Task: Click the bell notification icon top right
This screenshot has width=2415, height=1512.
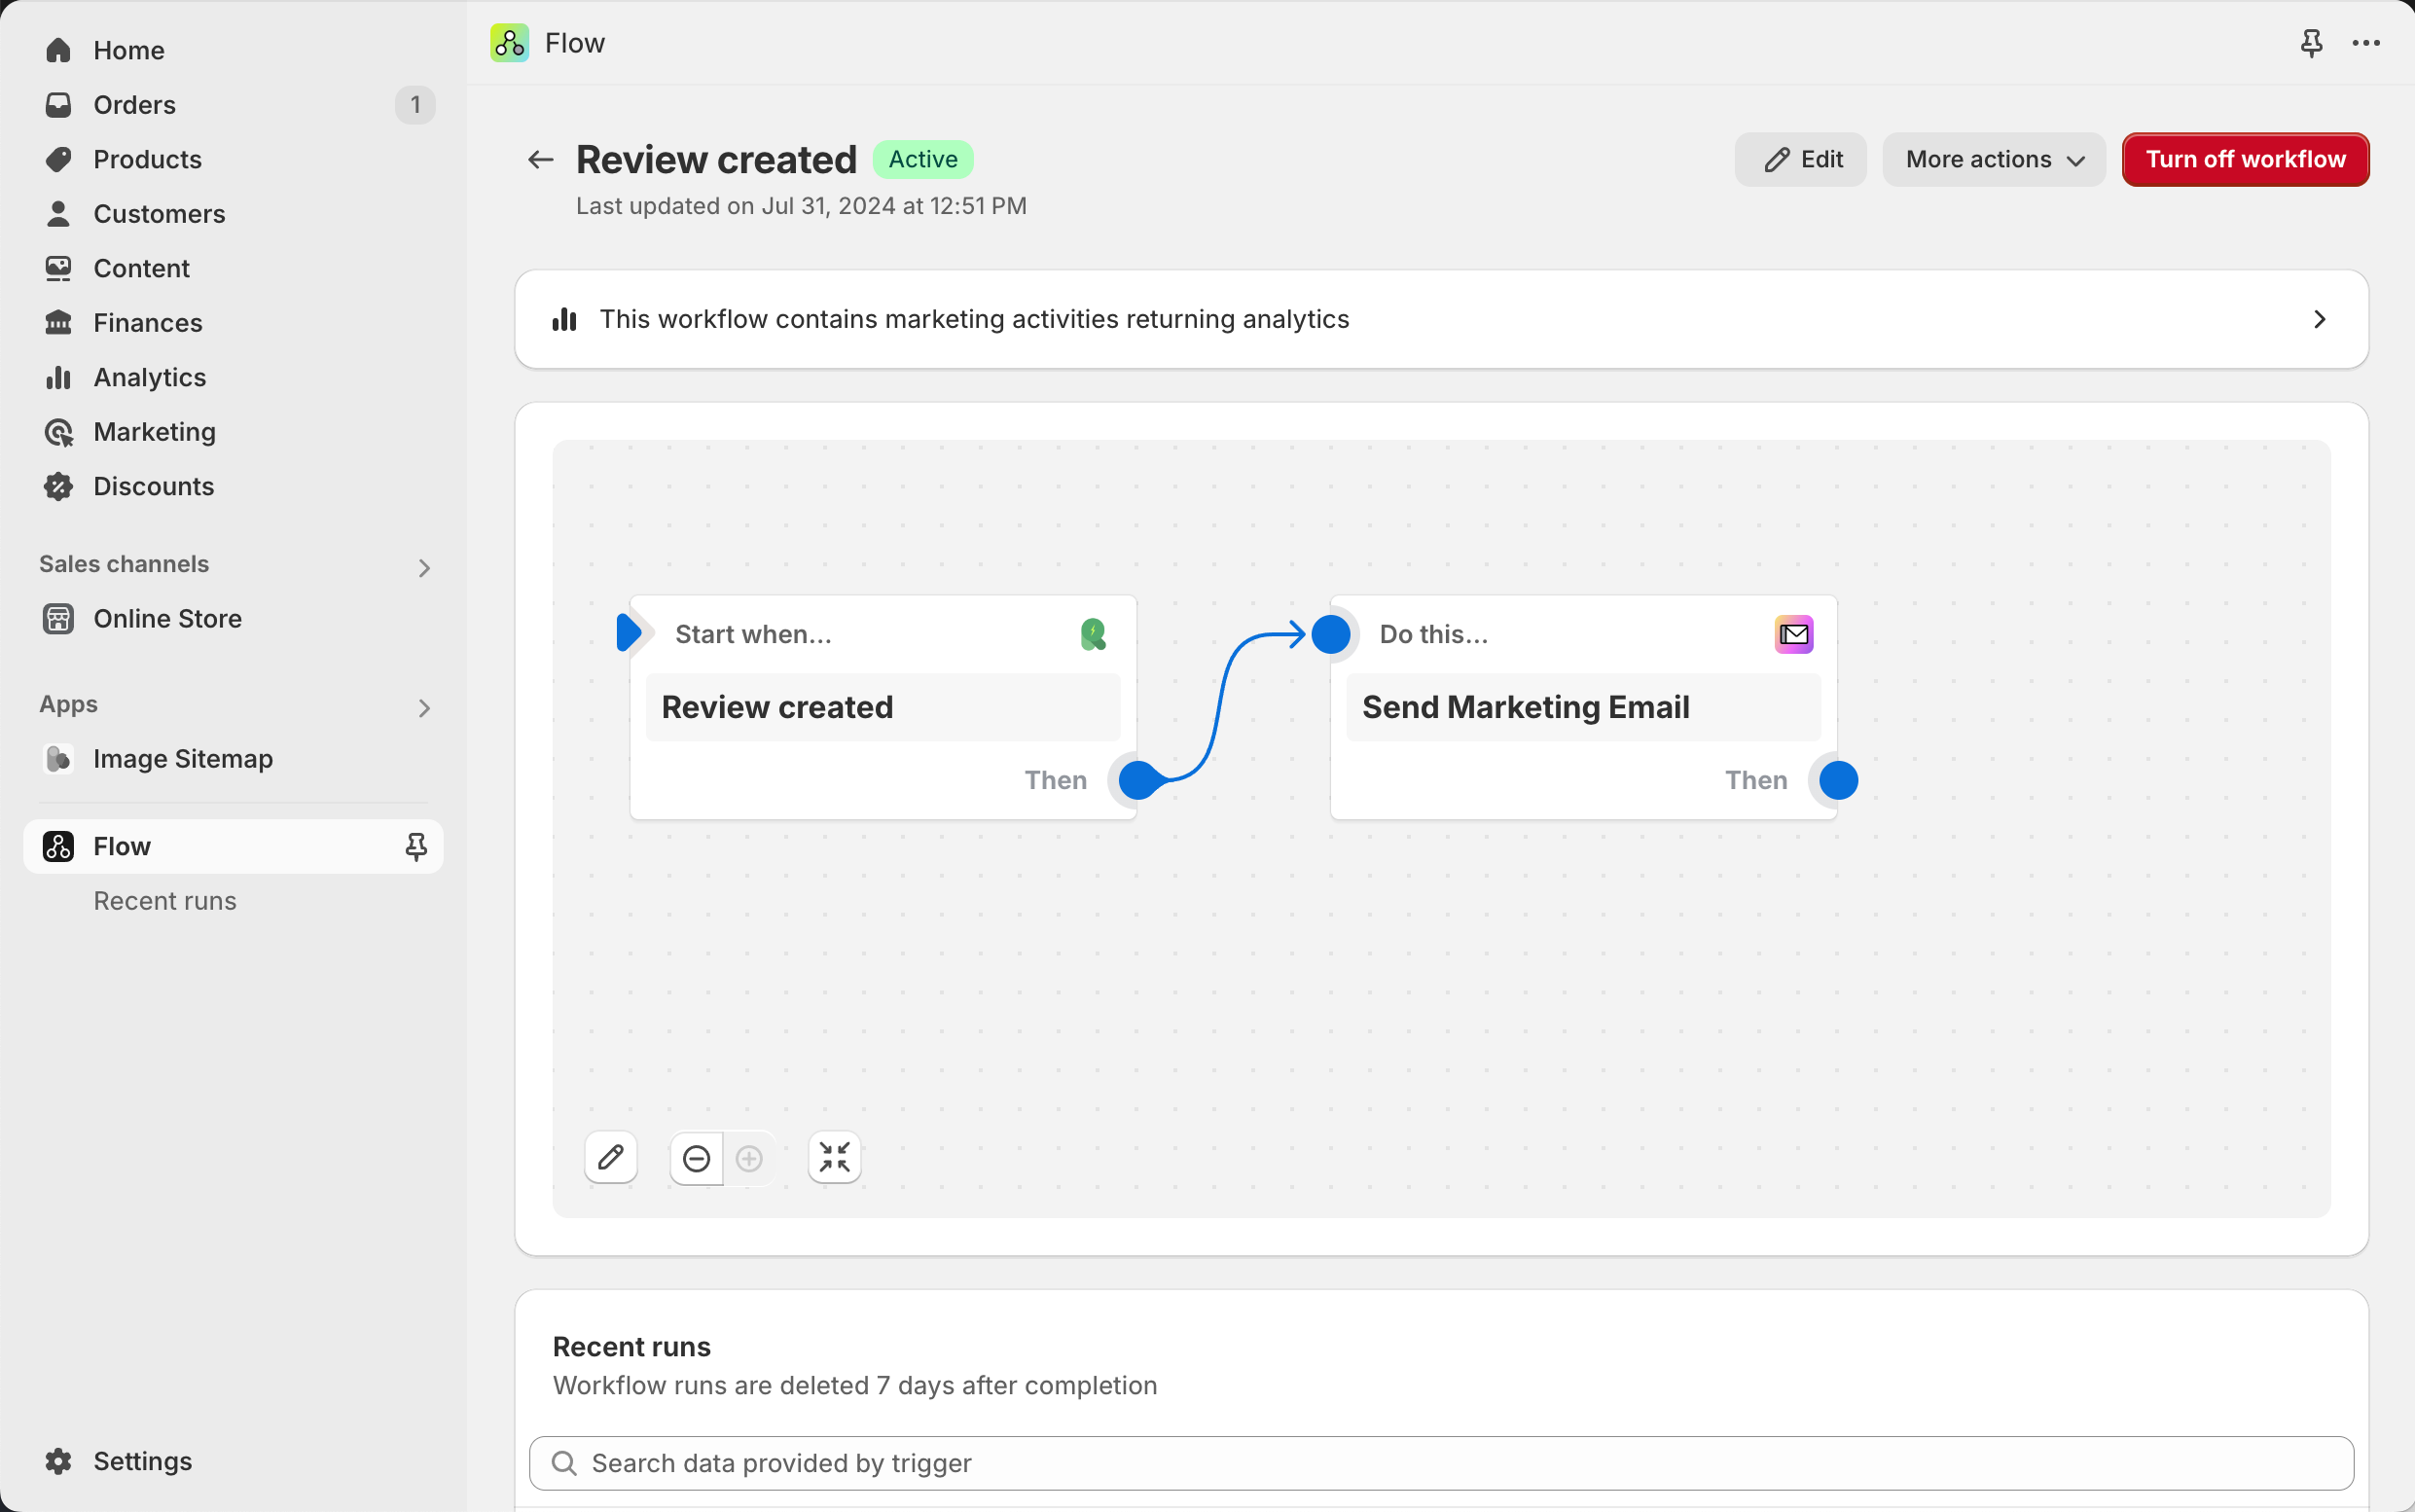Action: (2311, 42)
